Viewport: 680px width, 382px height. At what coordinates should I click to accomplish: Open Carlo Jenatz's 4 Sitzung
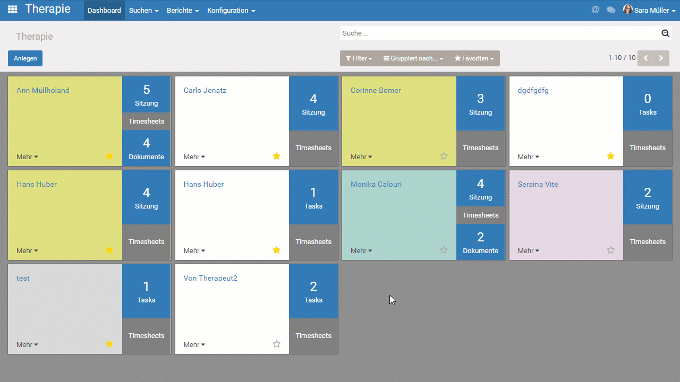[x=313, y=104]
